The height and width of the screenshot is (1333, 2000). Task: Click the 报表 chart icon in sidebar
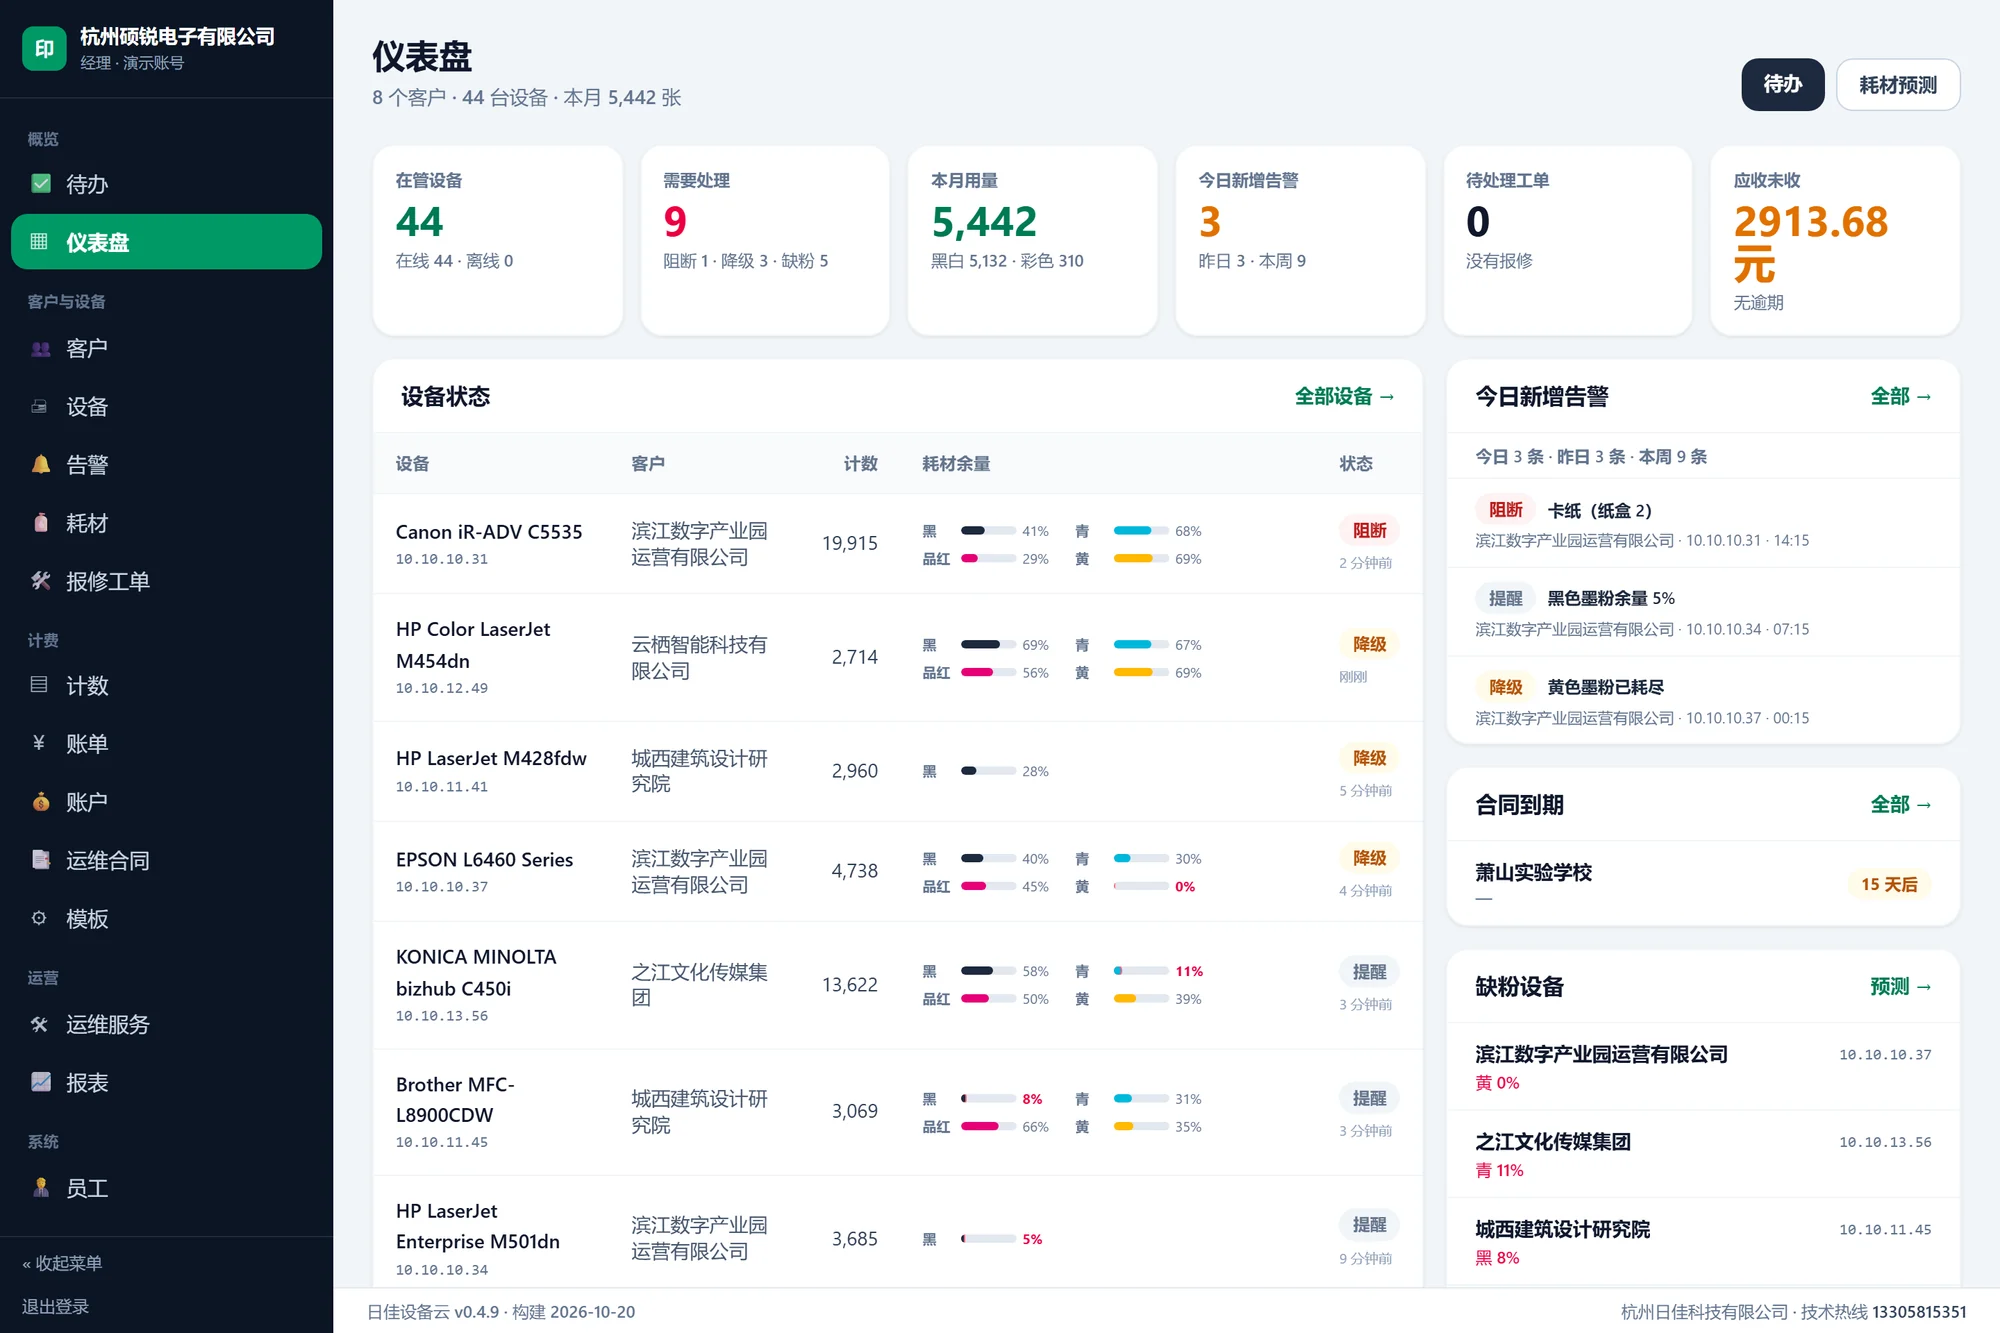[x=41, y=1082]
